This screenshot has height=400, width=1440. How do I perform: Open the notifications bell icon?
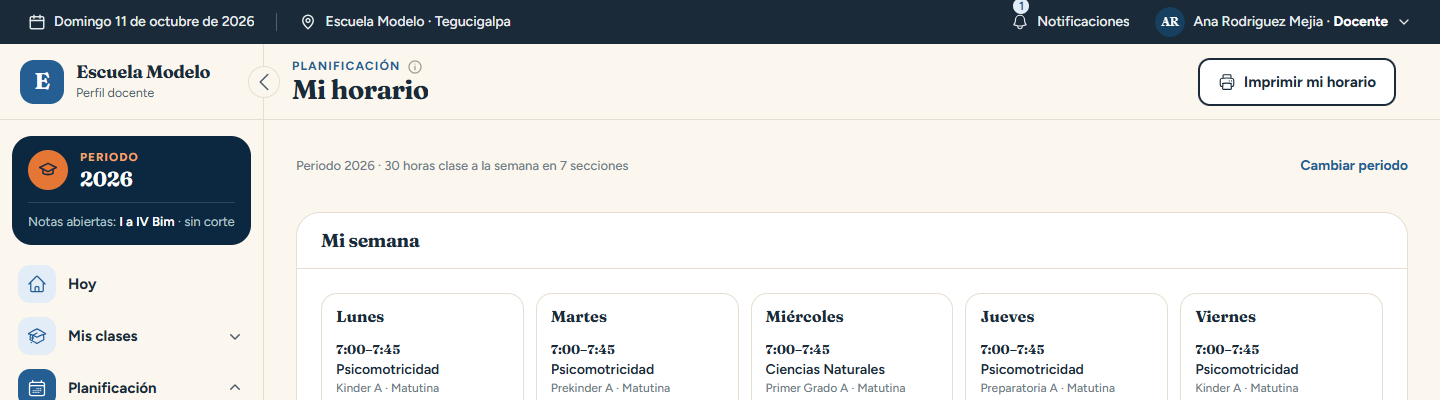(x=1020, y=21)
